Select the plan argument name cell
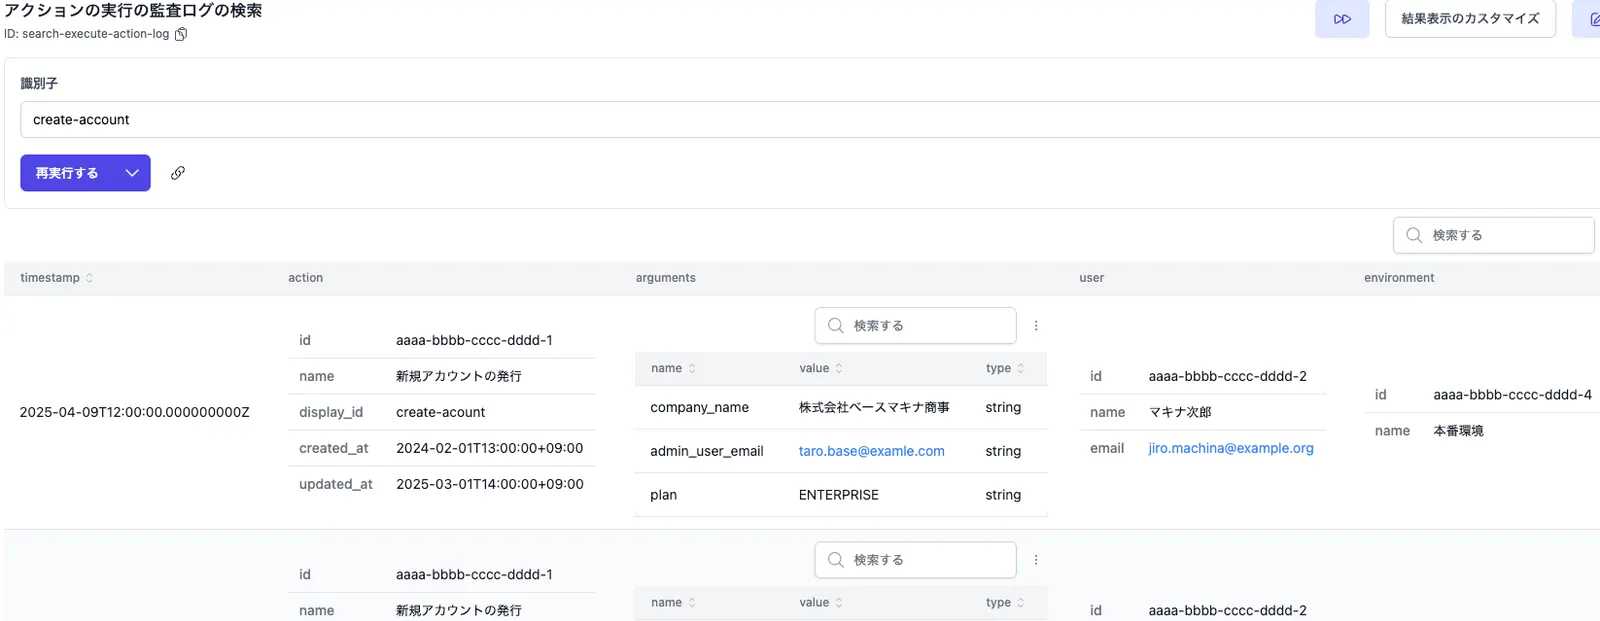This screenshot has width=1600, height=621. [x=664, y=495]
